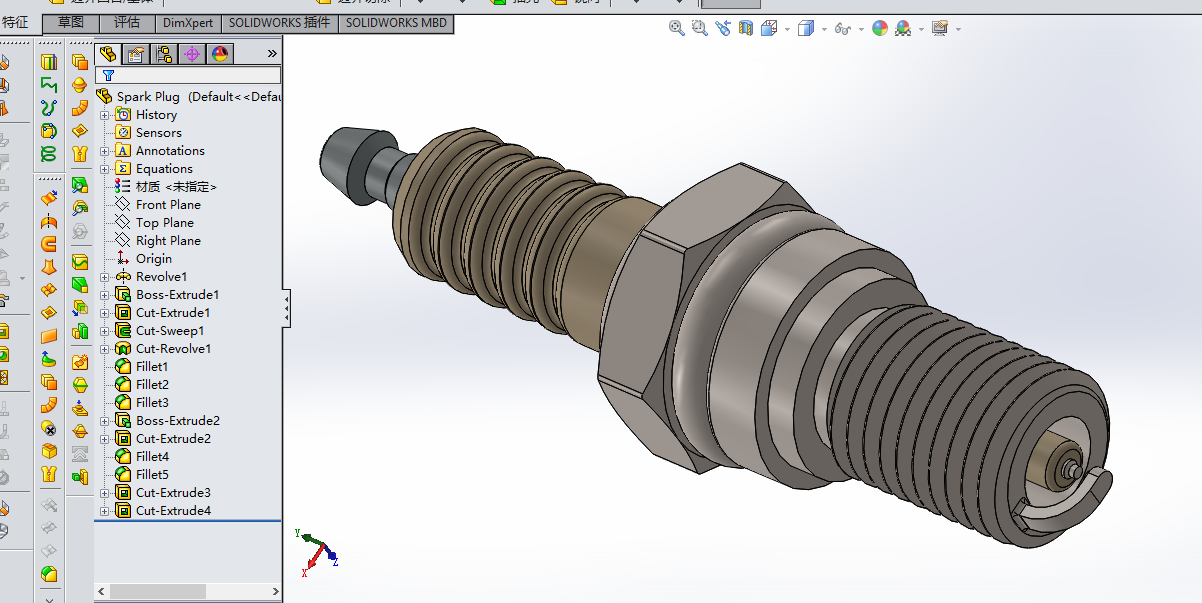Click the Fillet4 feature icon
This screenshot has height=603, width=1202.
[x=123, y=457]
